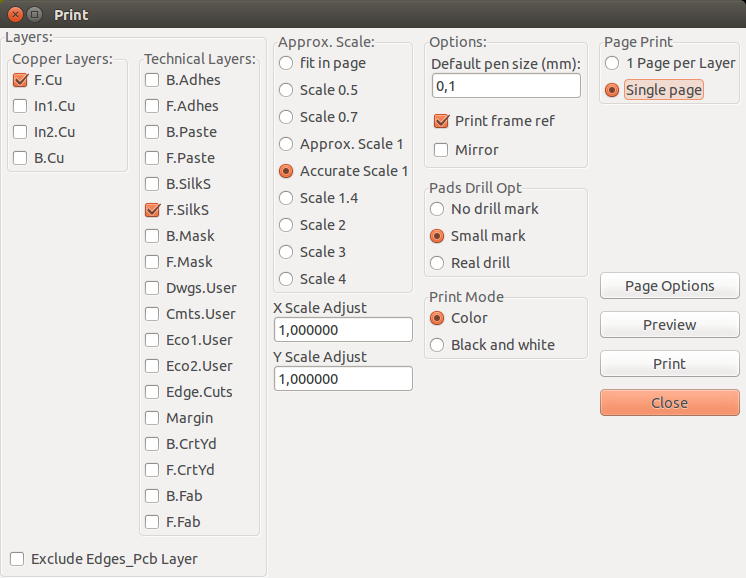Click the X Scale Adjust field
Image resolution: width=746 pixels, height=578 pixels.
343,330
